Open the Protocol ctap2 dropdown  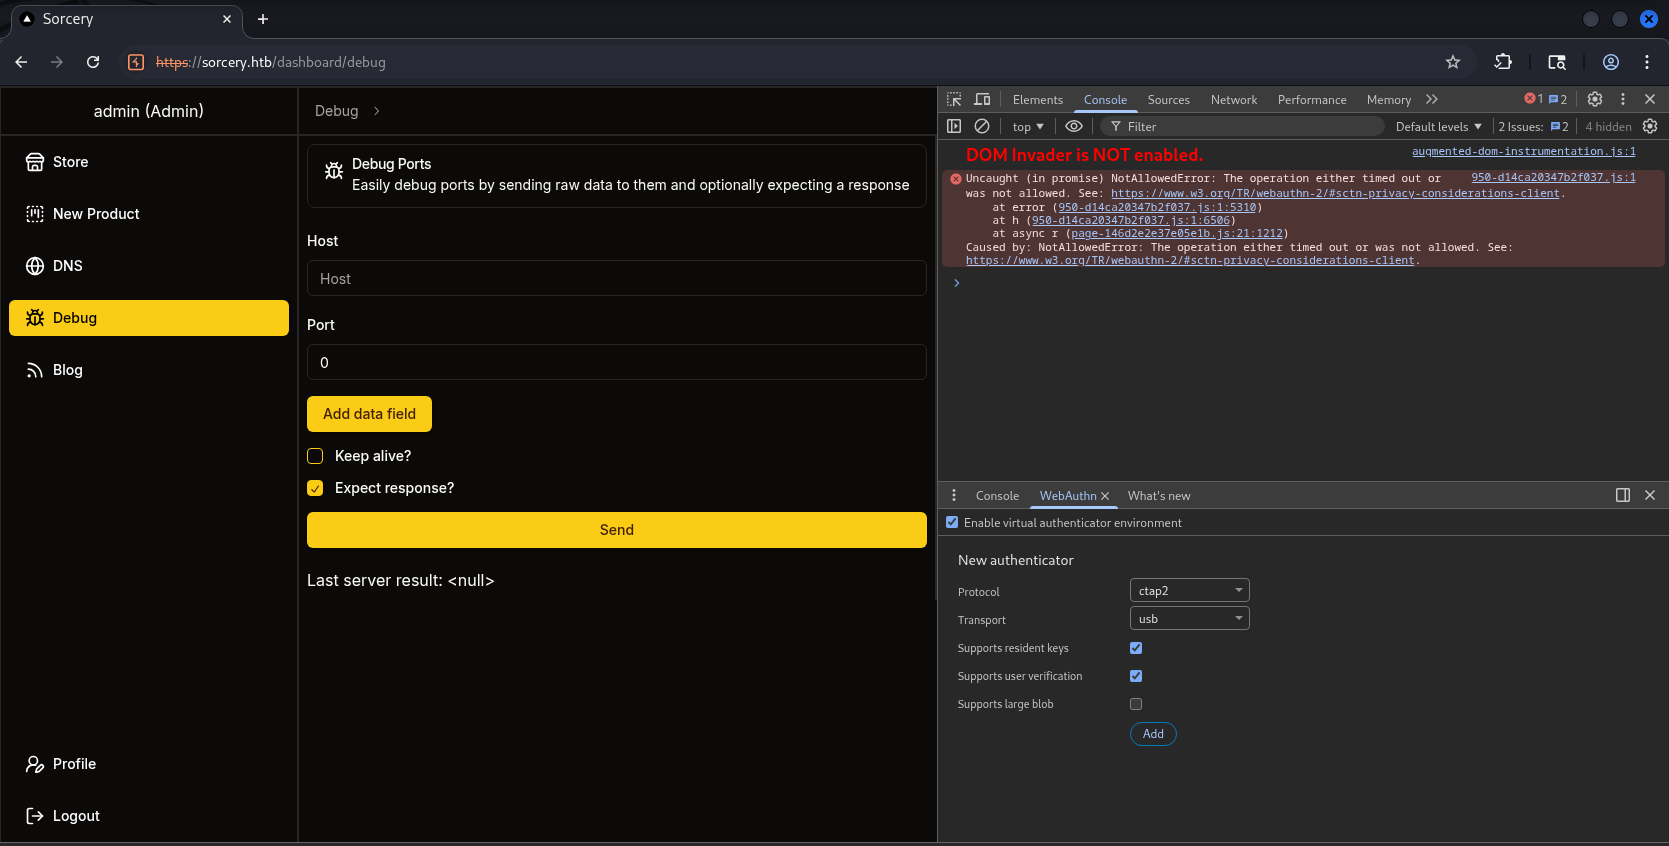point(1189,591)
